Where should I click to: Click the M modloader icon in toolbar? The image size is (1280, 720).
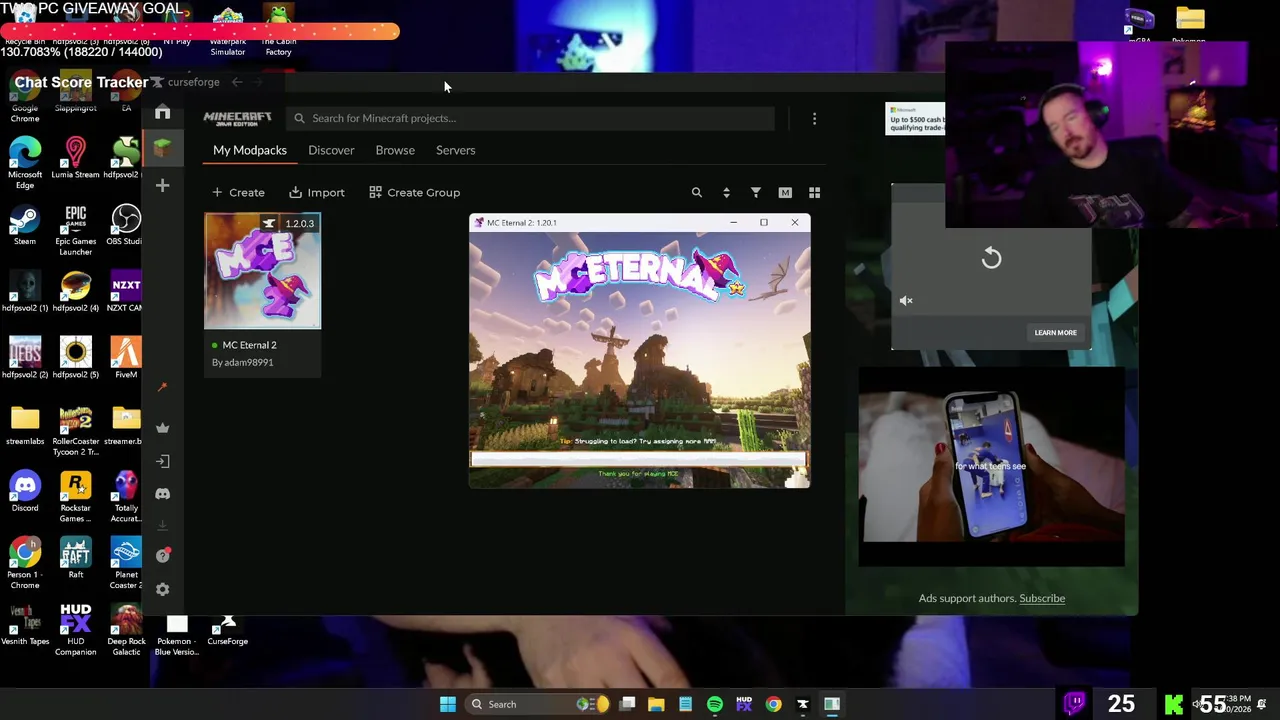pyautogui.click(x=785, y=192)
